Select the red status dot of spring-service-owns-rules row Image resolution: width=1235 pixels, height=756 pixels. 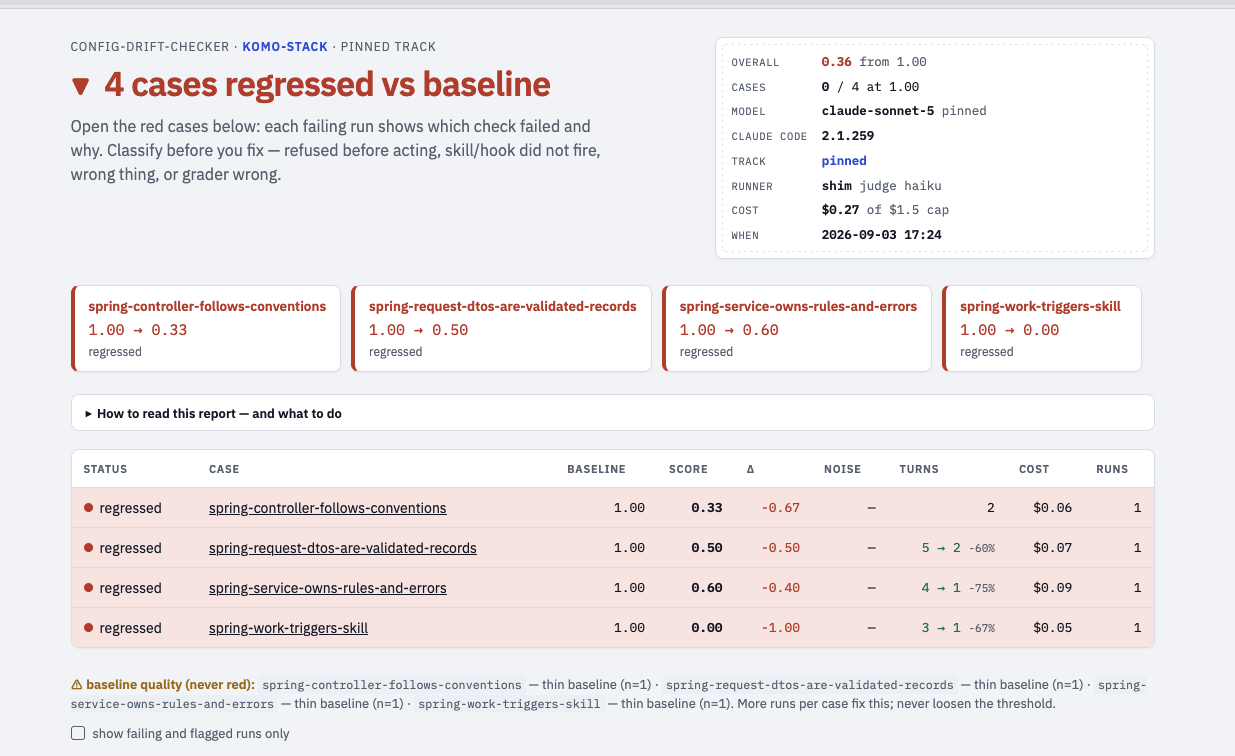click(x=88, y=588)
